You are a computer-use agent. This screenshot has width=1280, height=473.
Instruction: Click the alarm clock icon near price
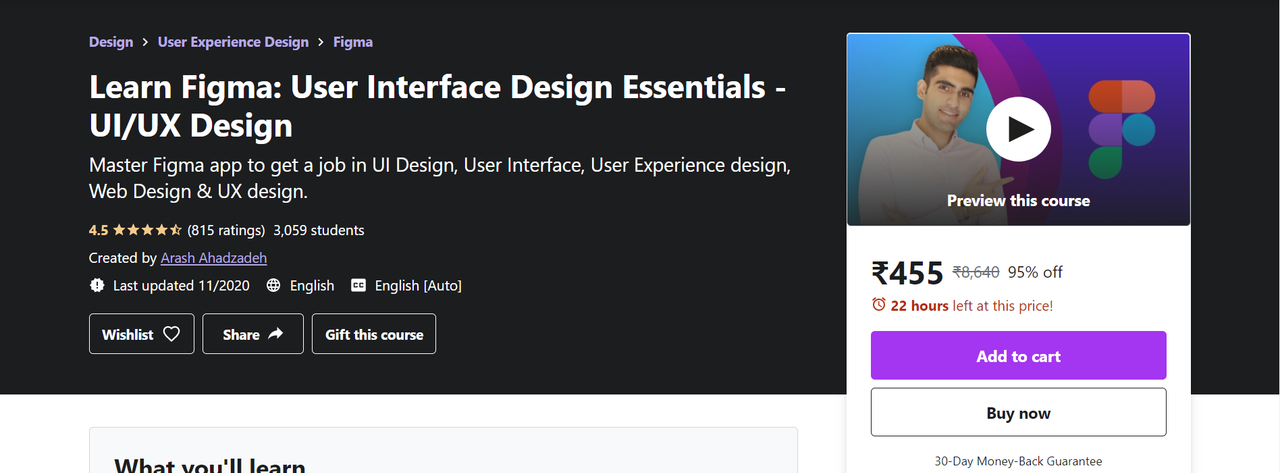[x=879, y=305]
